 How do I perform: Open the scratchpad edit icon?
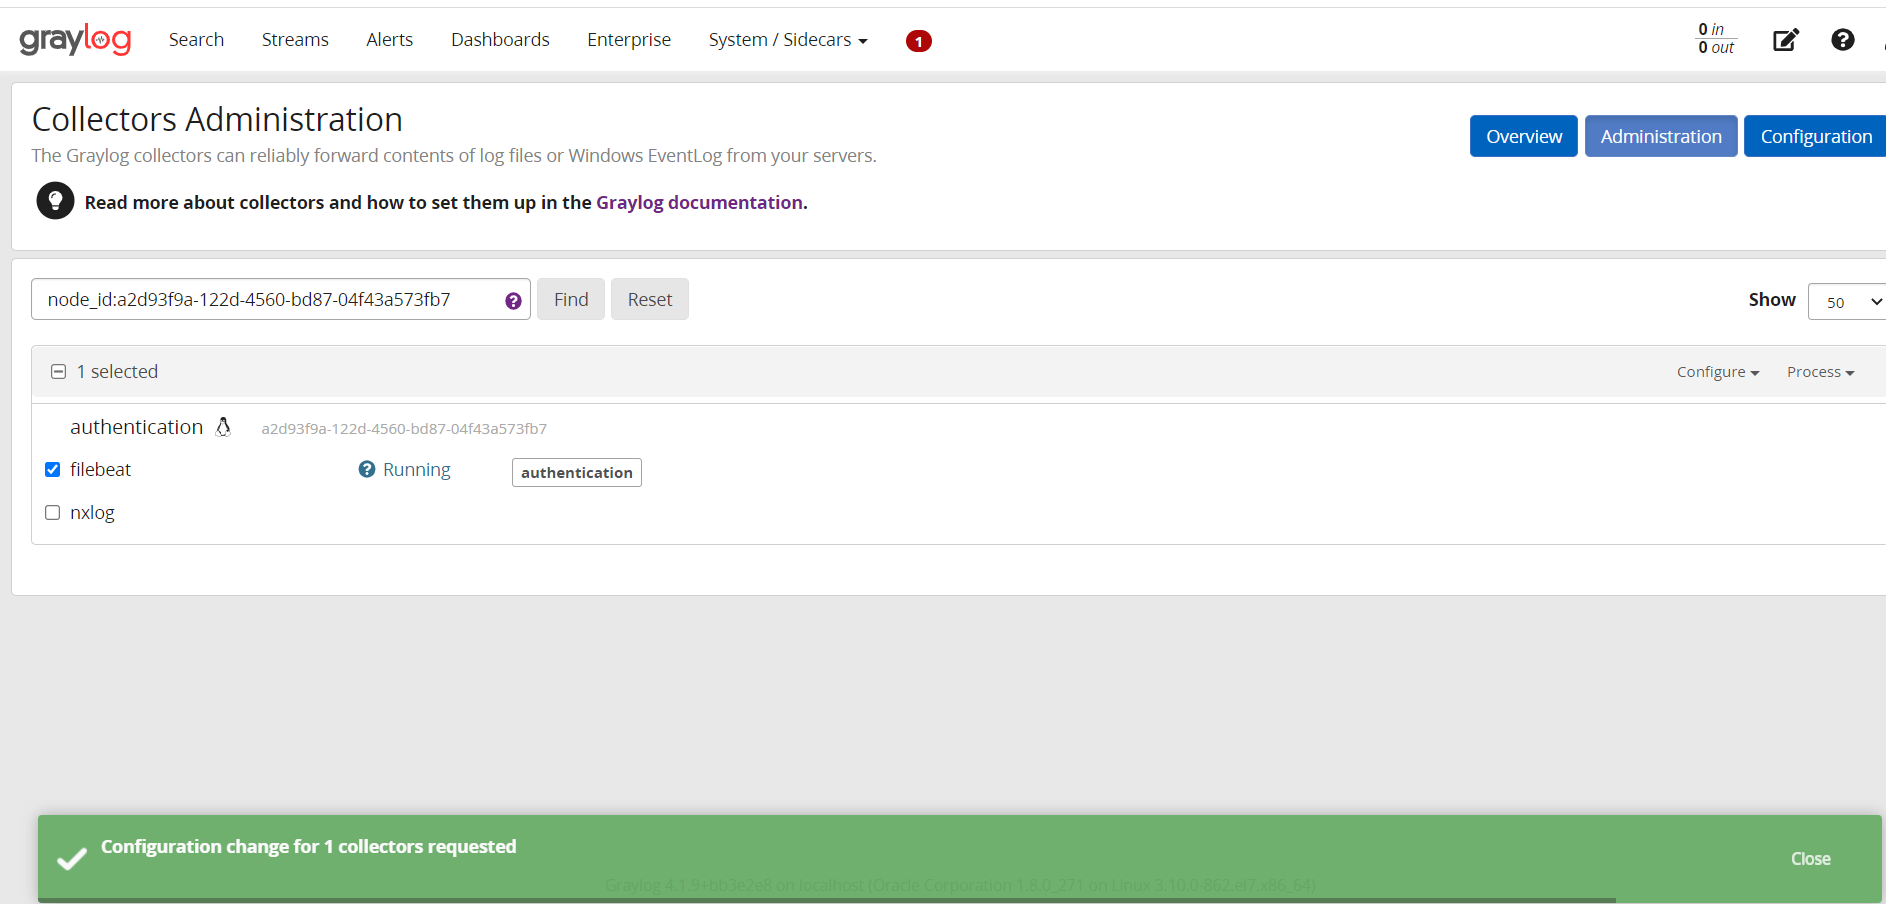[x=1786, y=40]
